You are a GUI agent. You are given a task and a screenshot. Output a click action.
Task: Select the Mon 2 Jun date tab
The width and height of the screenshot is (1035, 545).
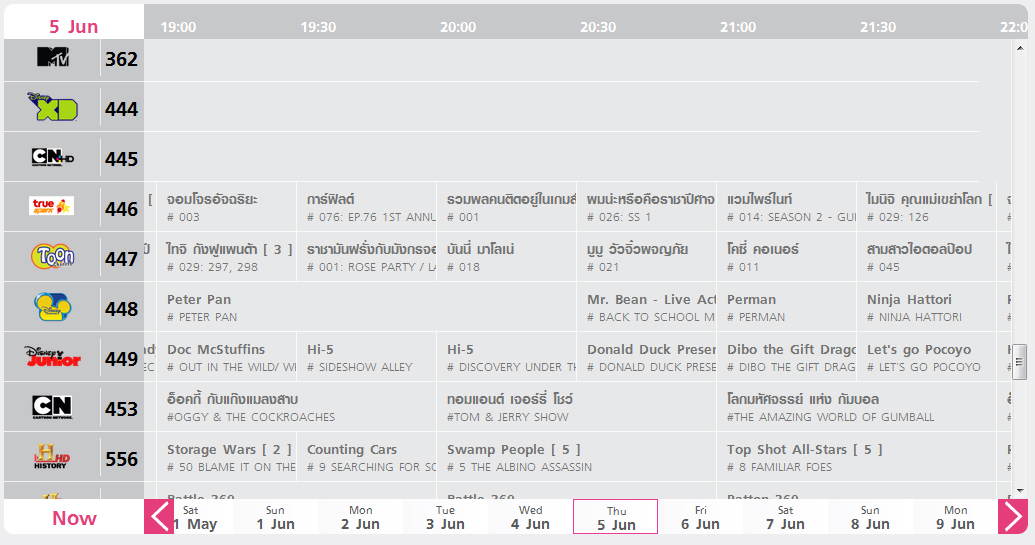point(360,517)
